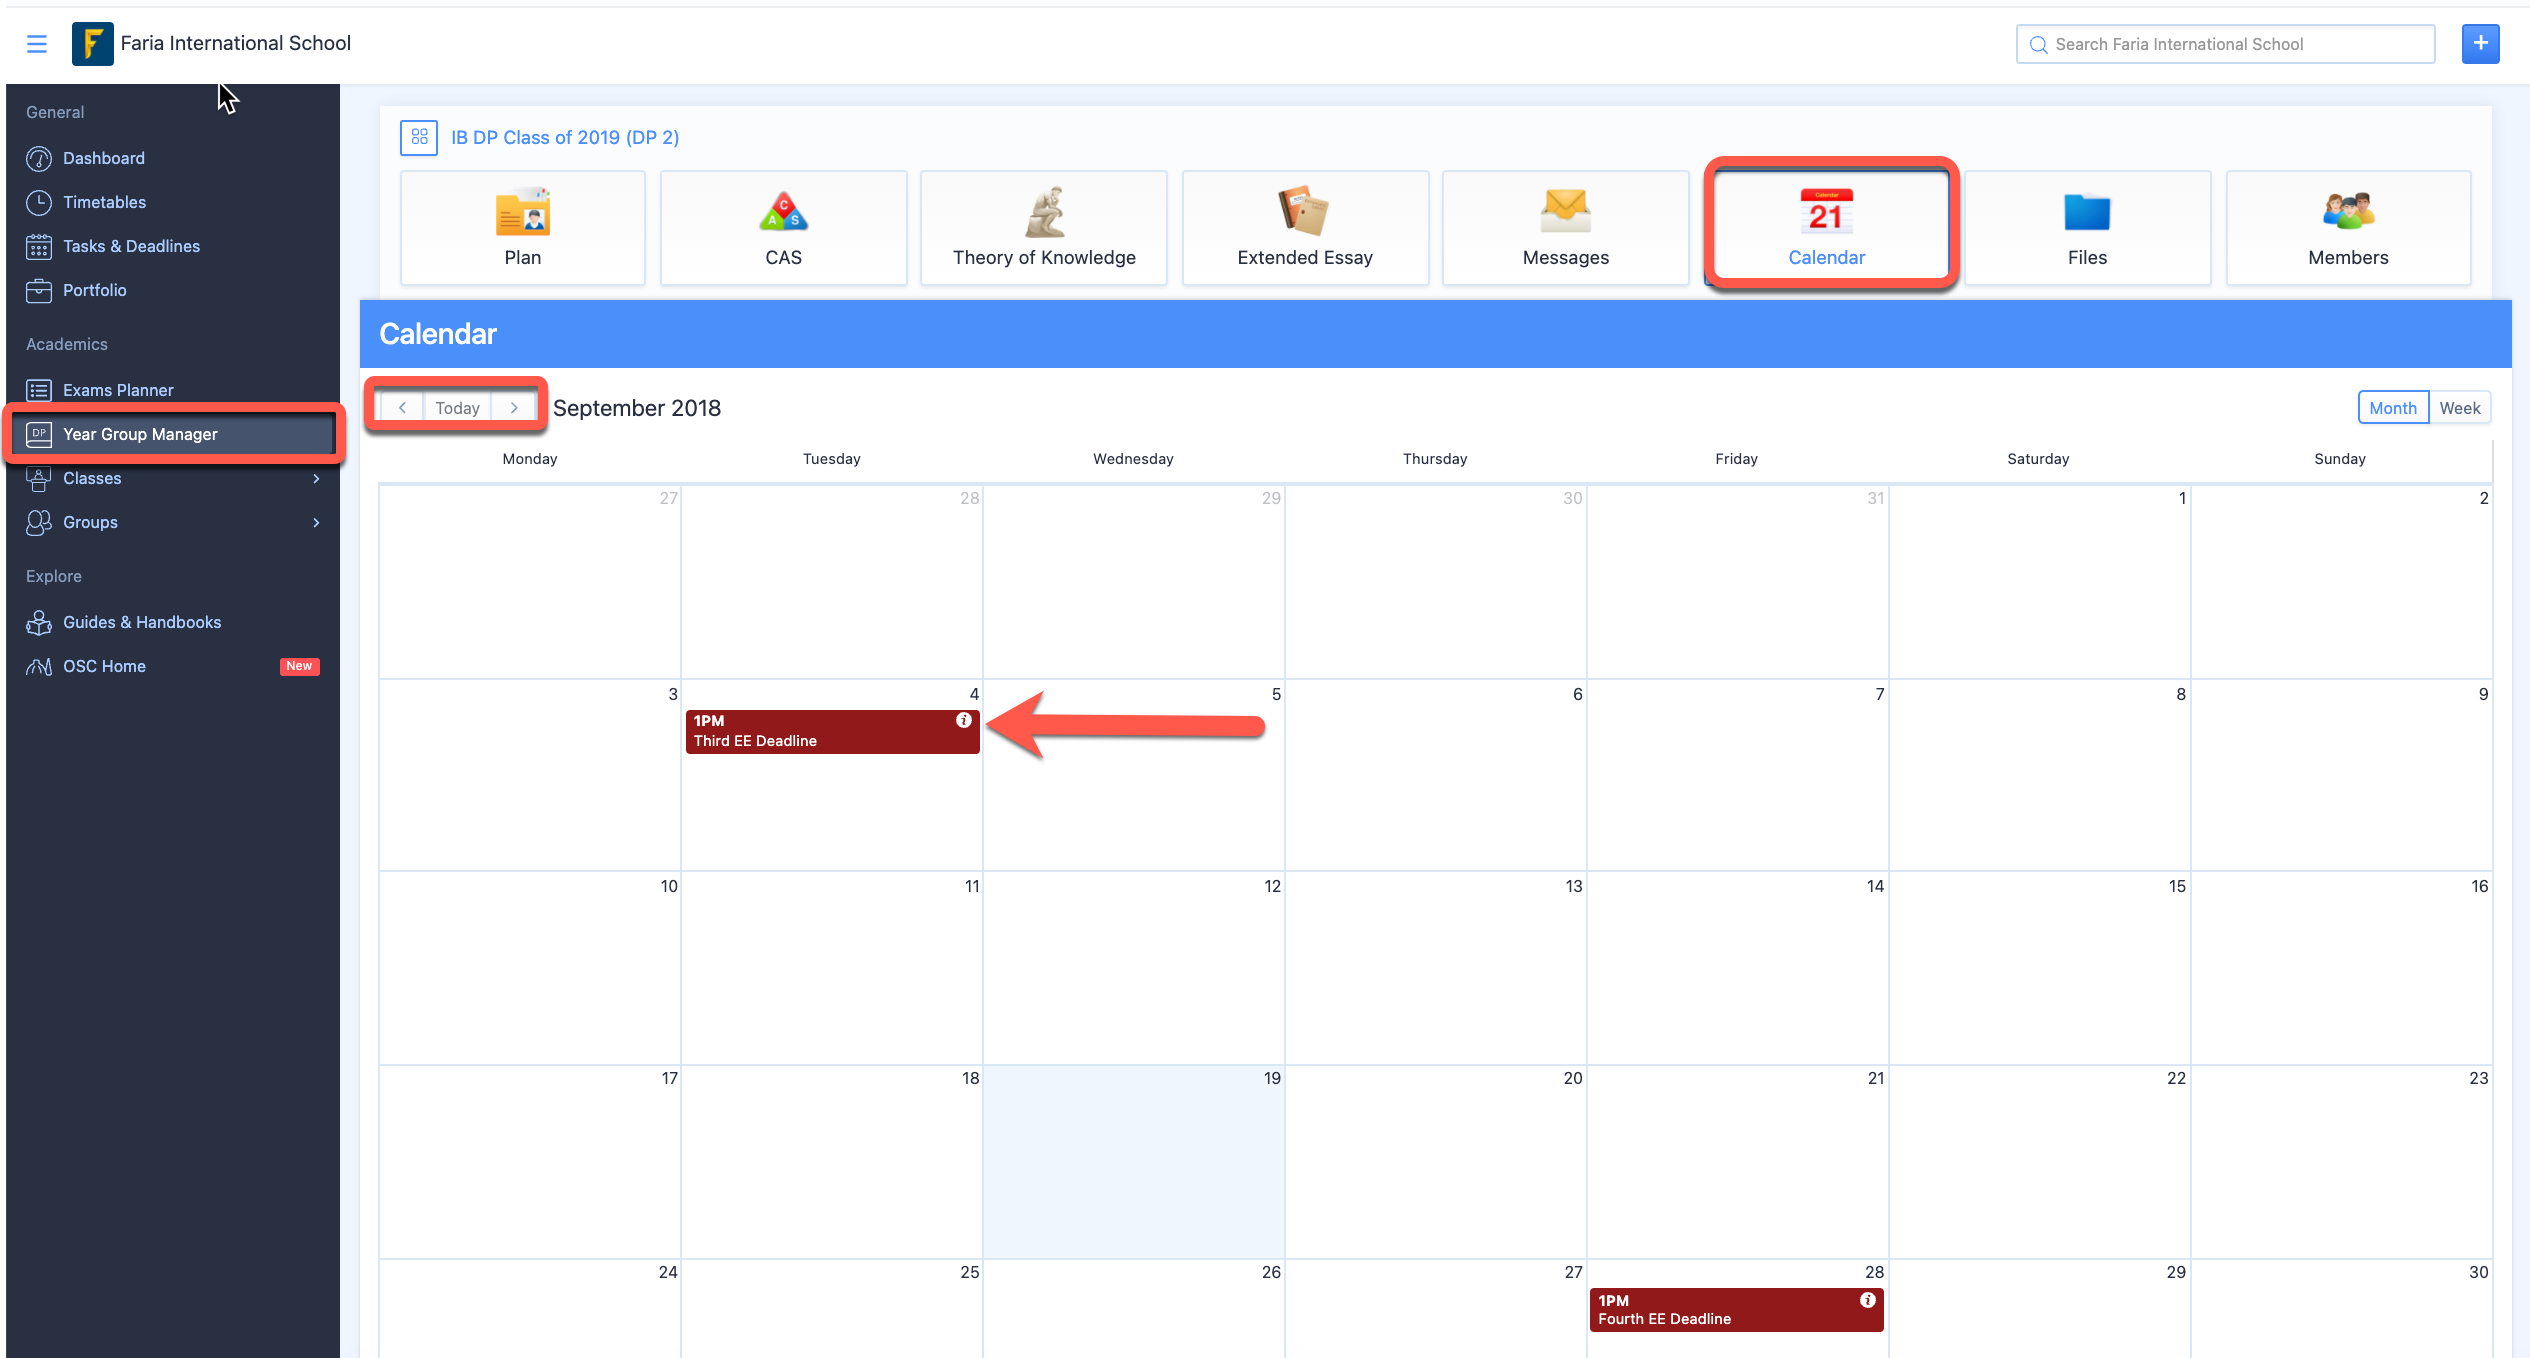Show info for Third EE Deadline
Viewport: 2530px width, 1358px height.
click(964, 720)
